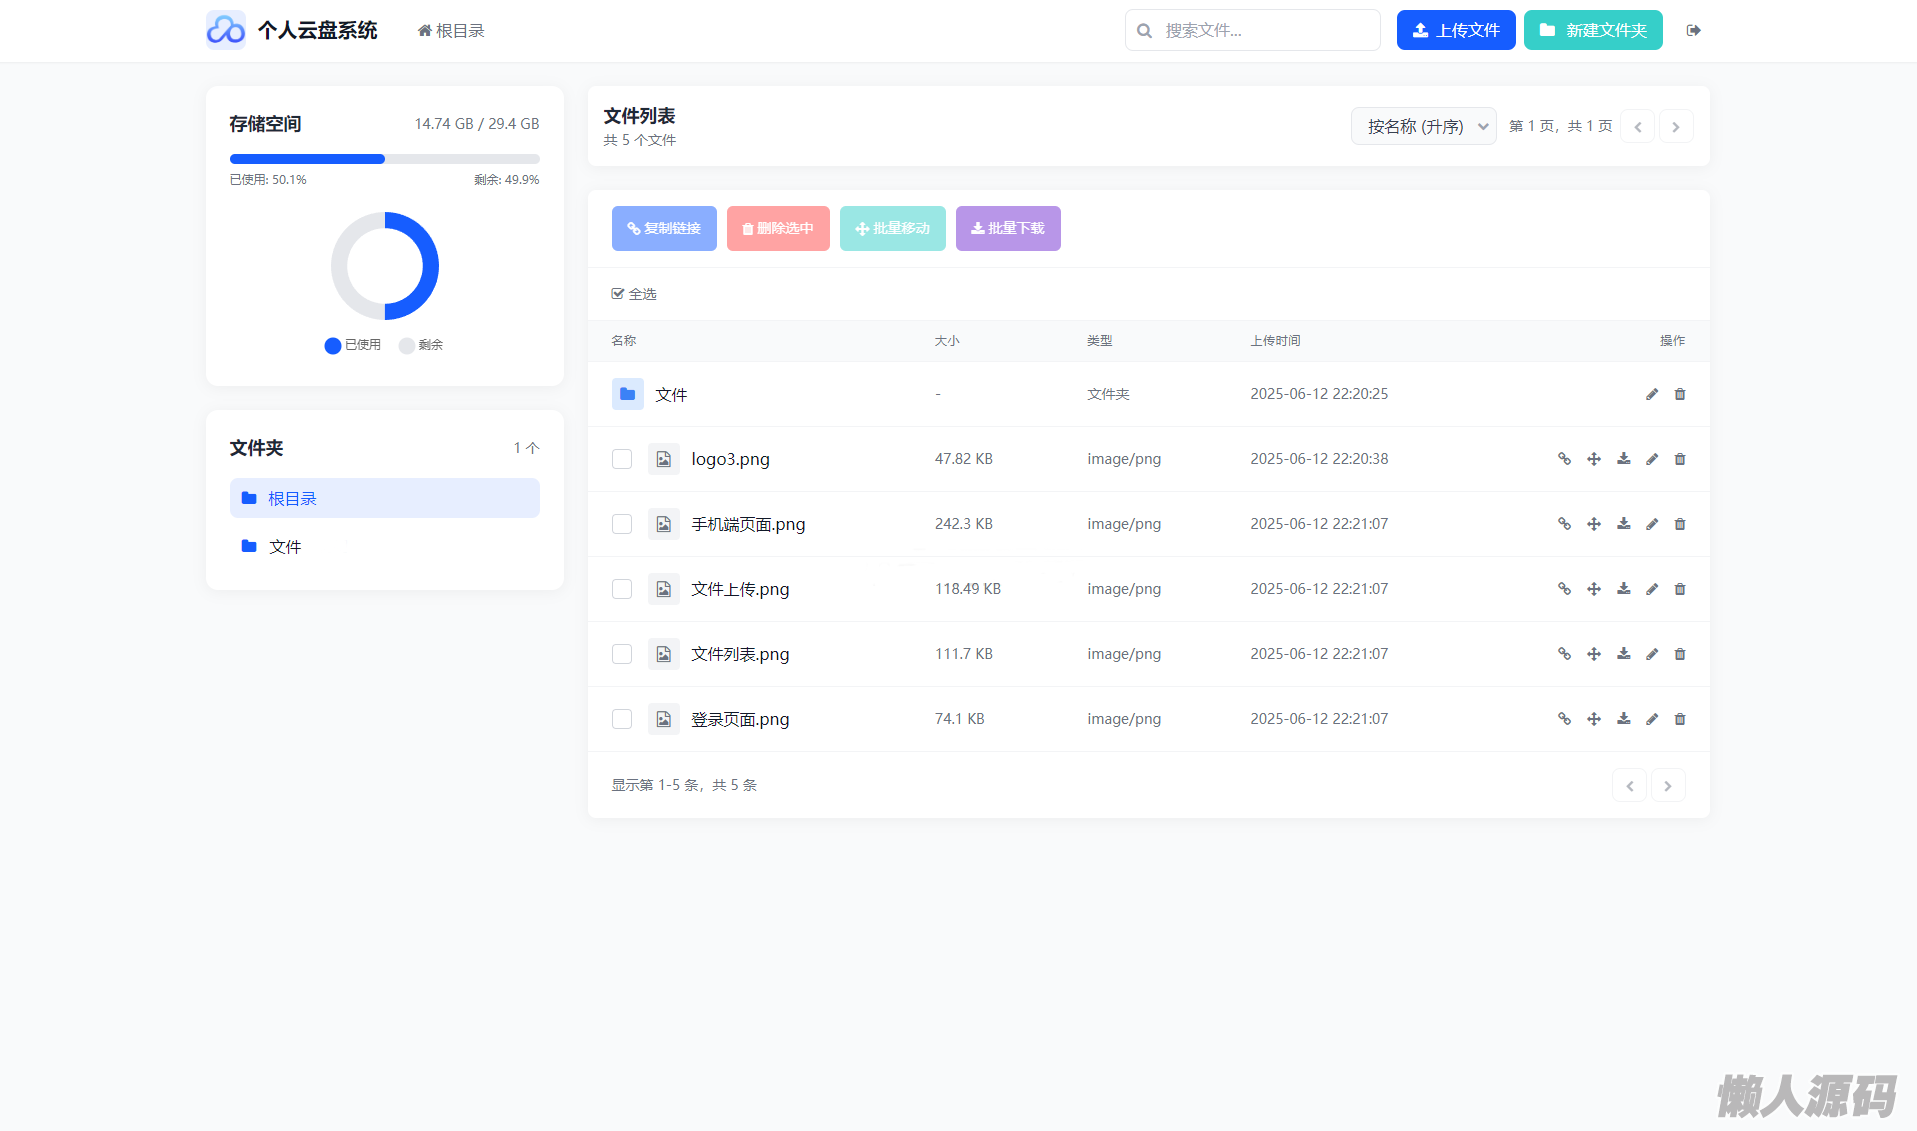Click the storage usage progress bar
This screenshot has height=1131, width=1917.
tap(384, 159)
